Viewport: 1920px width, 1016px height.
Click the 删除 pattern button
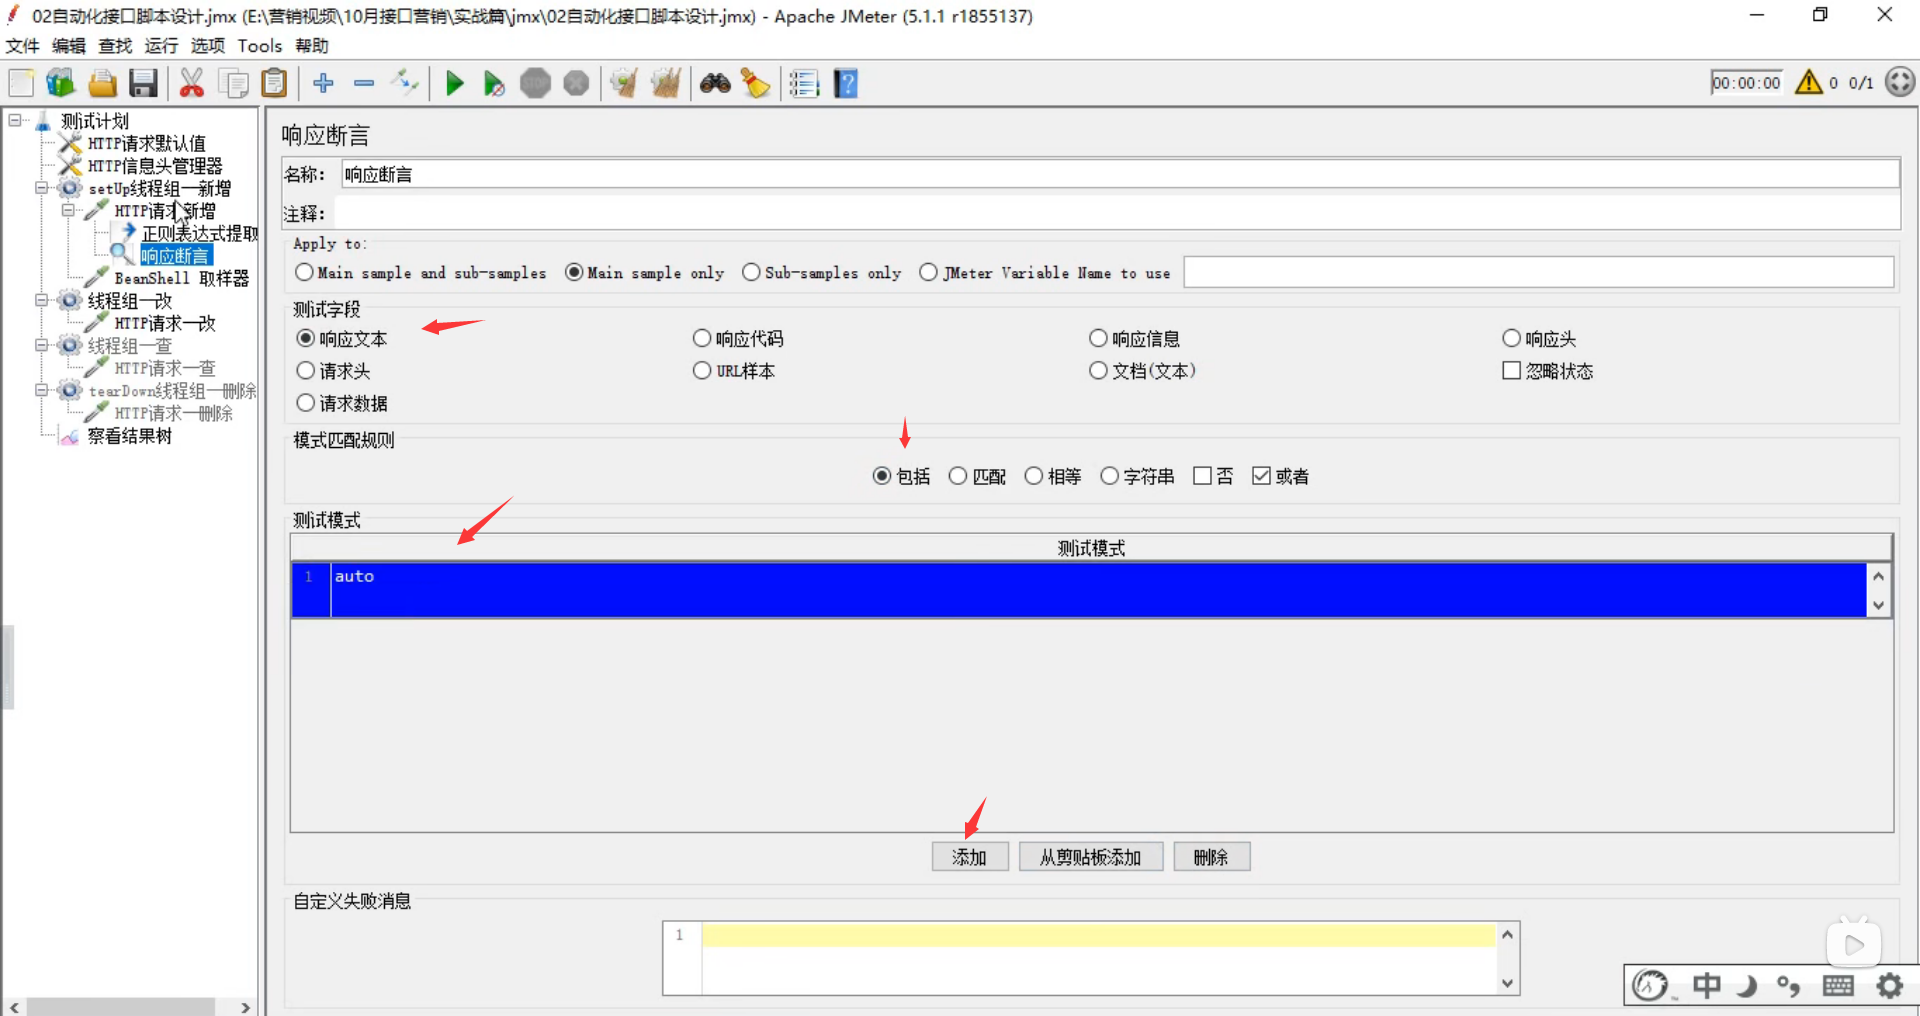pyautogui.click(x=1211, y=857)
